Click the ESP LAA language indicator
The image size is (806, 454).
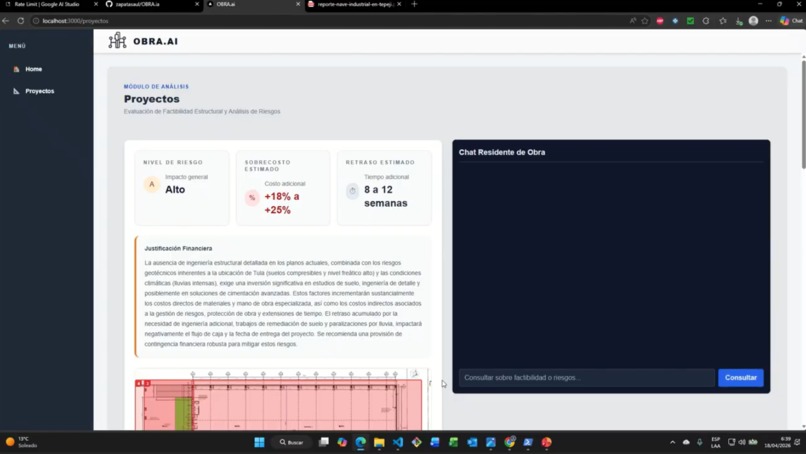(716, 442)
